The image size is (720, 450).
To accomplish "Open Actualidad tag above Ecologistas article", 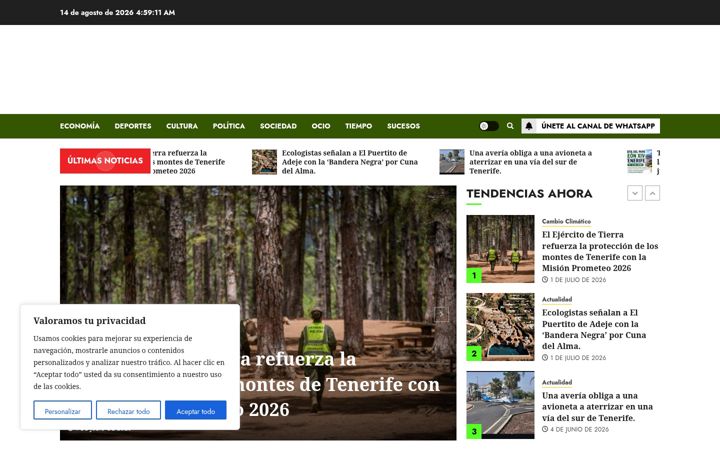I will tap(557, 299).
